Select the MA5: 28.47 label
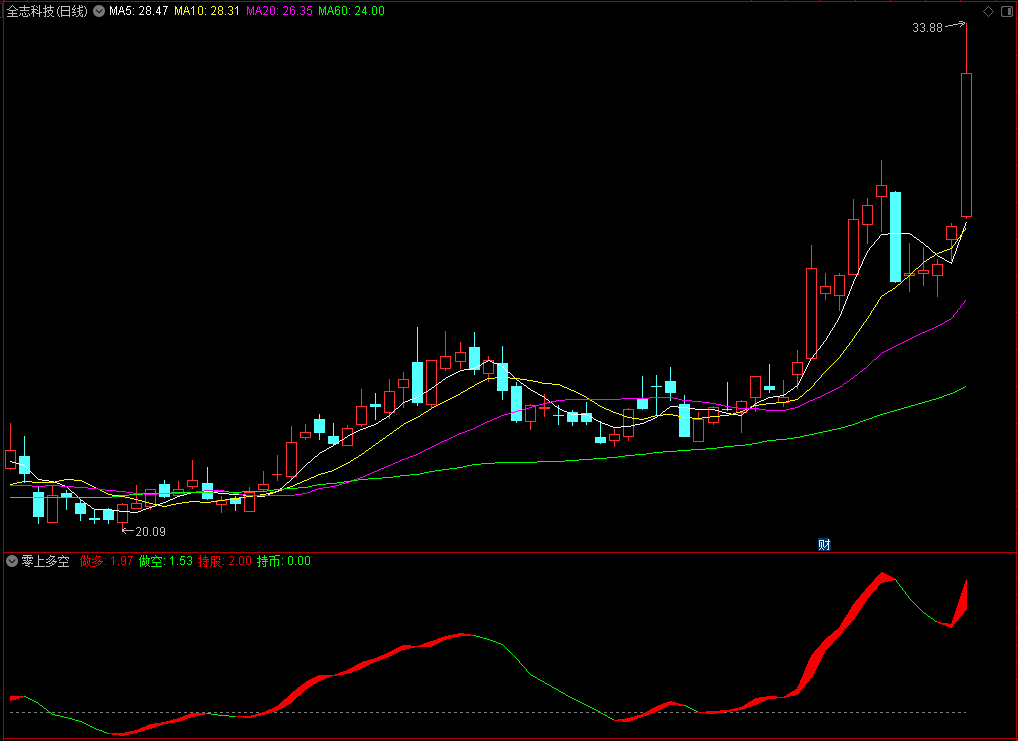This screenshot has width=1018, height=741. pos(138,11)
